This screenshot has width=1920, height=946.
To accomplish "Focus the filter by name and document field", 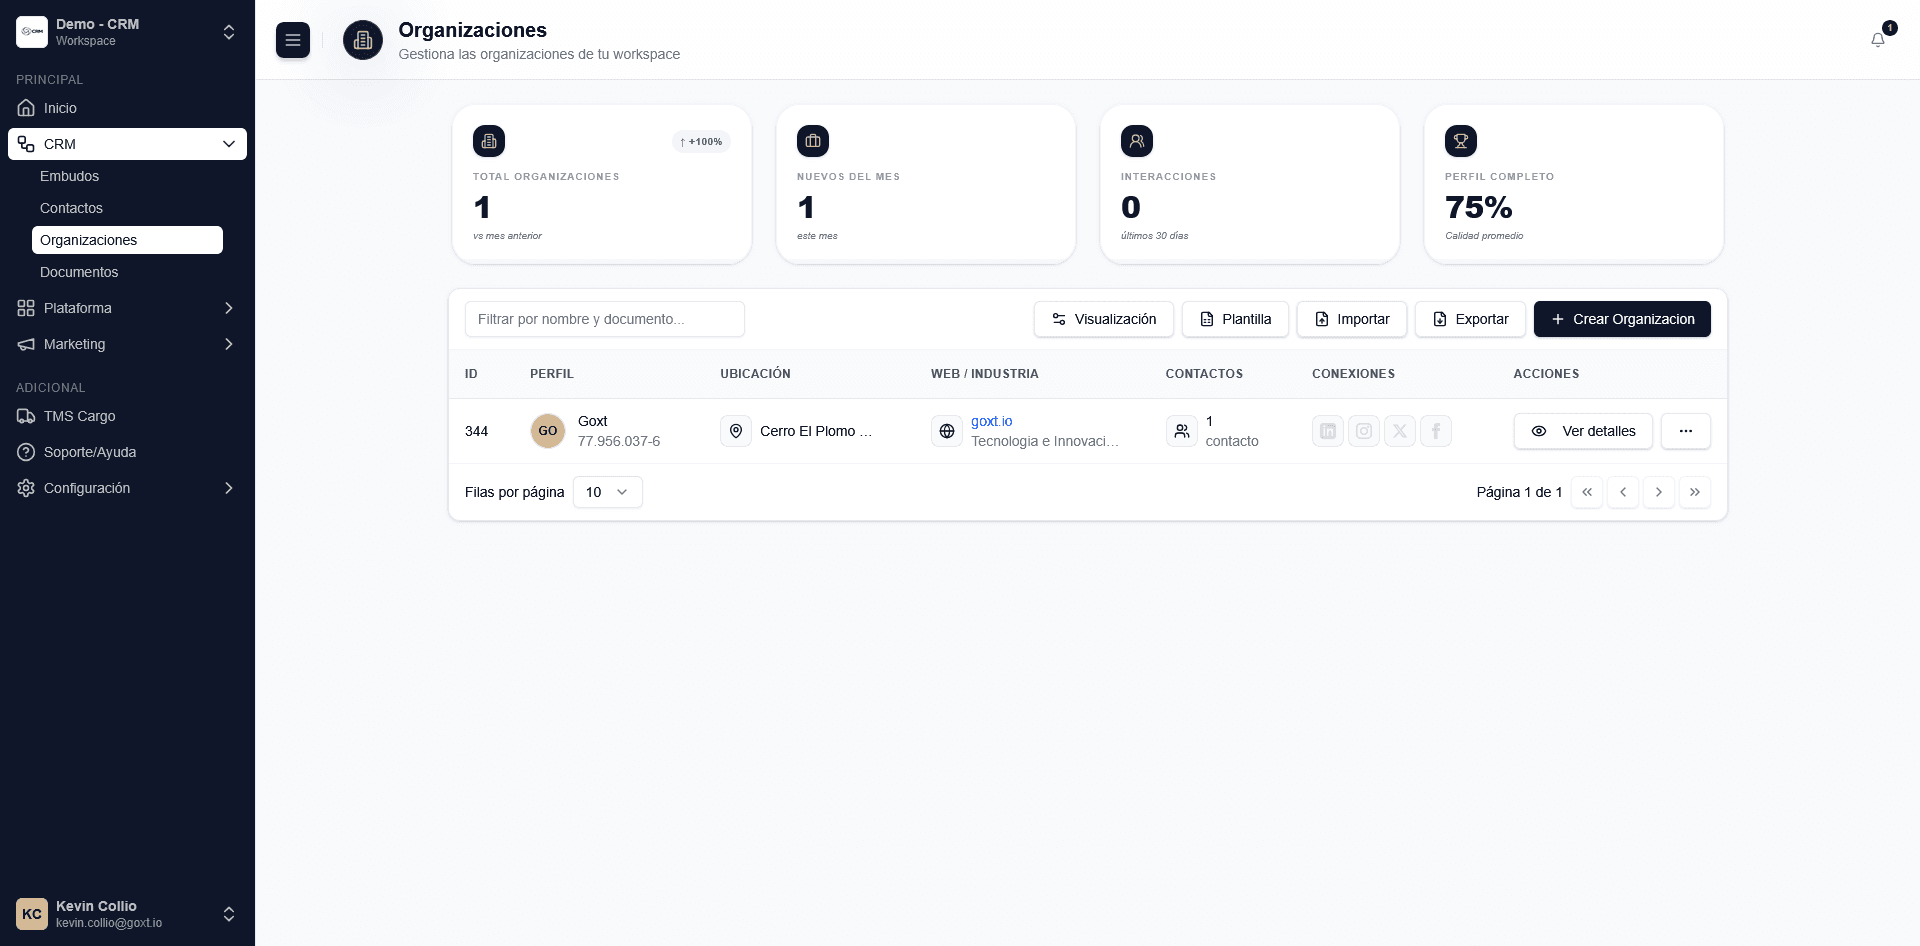I will pos(605,319).
